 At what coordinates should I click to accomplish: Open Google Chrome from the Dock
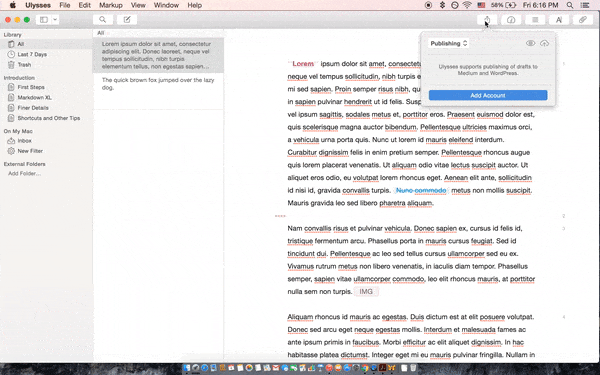365,368
